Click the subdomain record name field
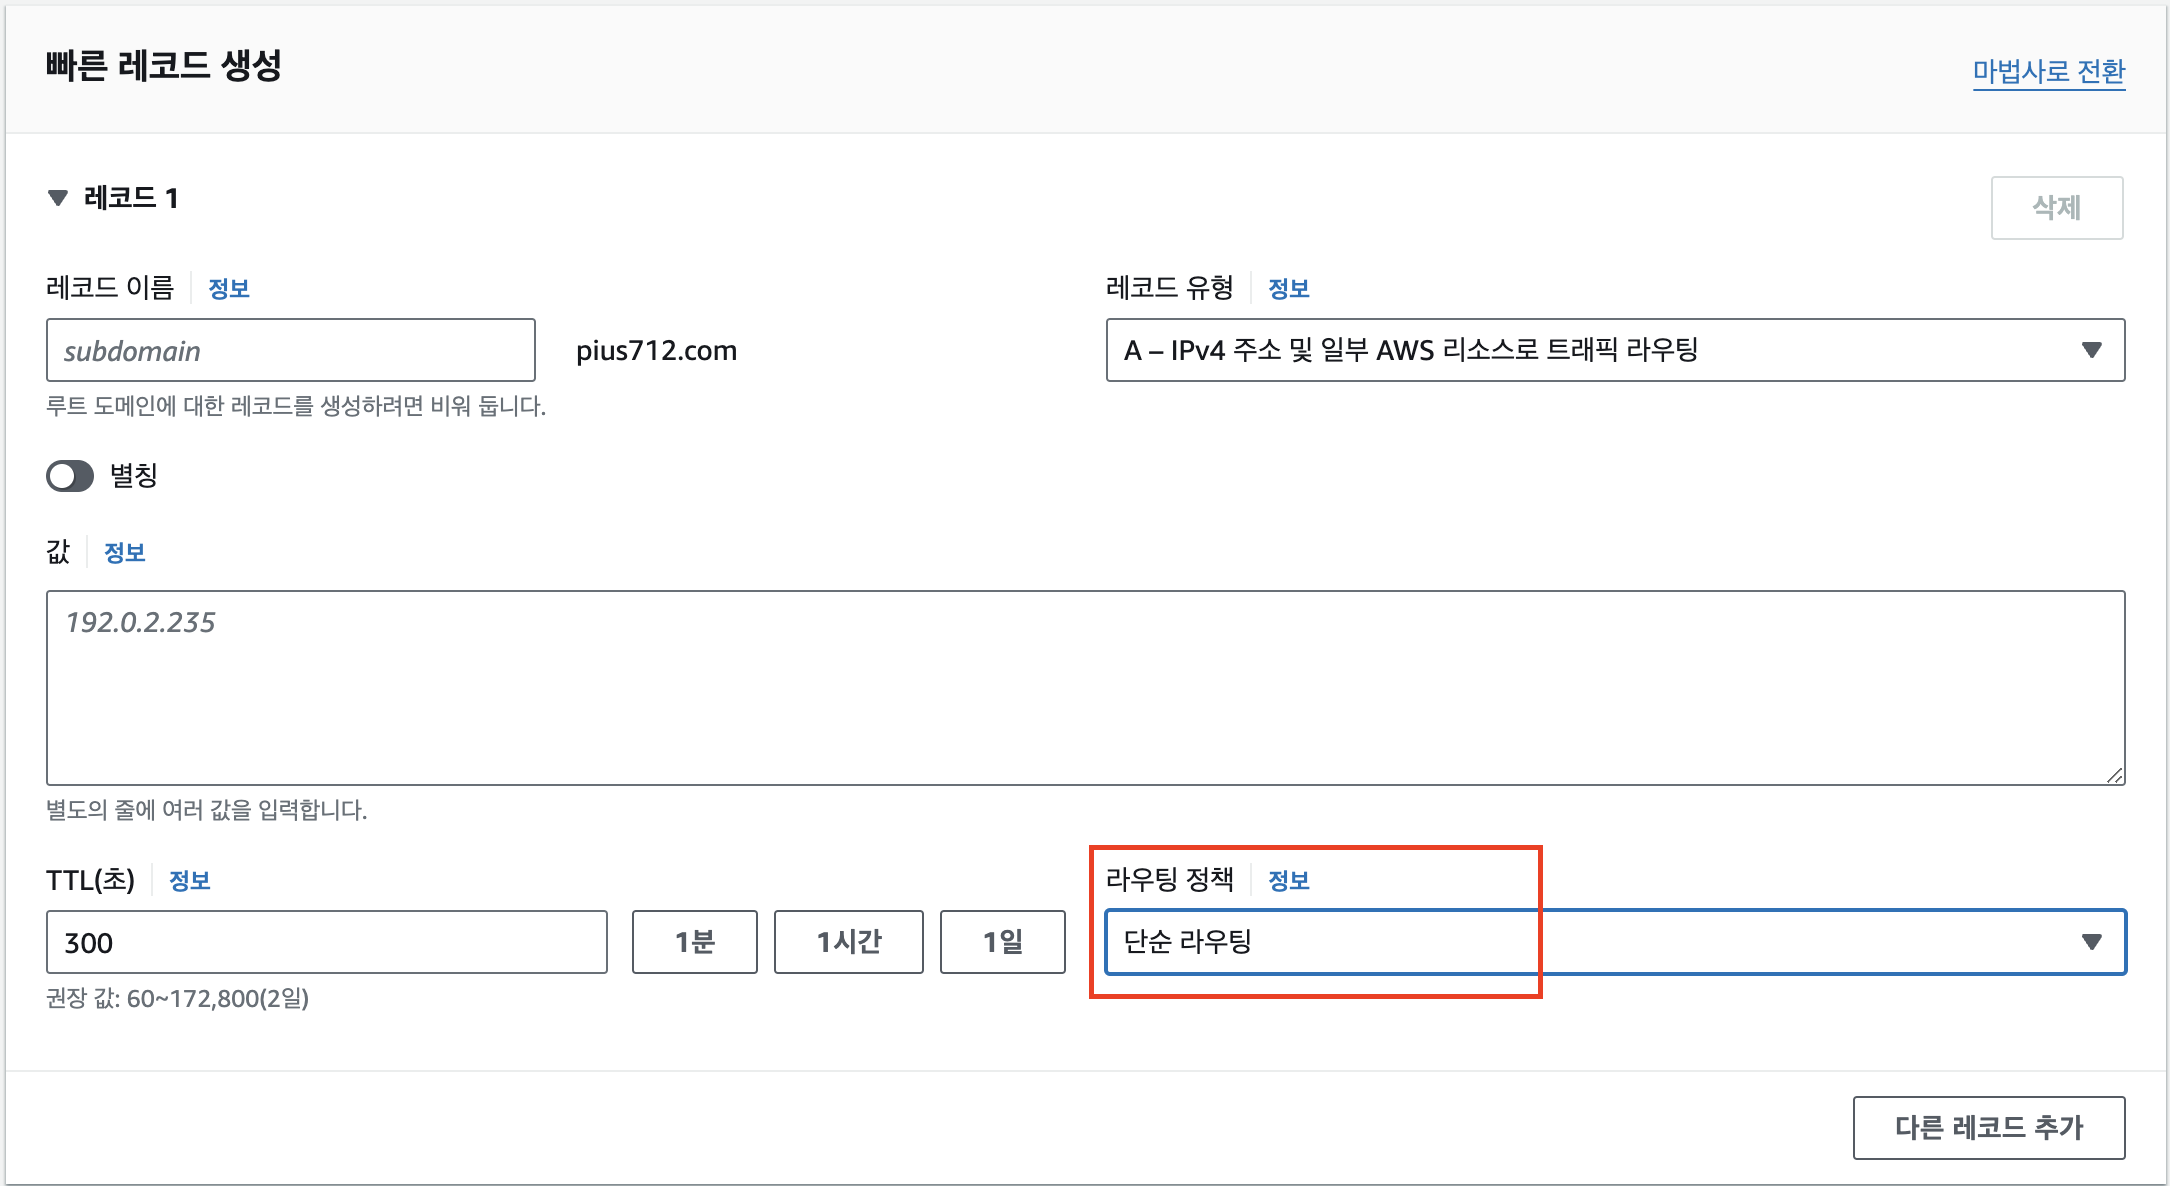The width and height of the screenshot is (2170, 1186). (x=290, y=351)
